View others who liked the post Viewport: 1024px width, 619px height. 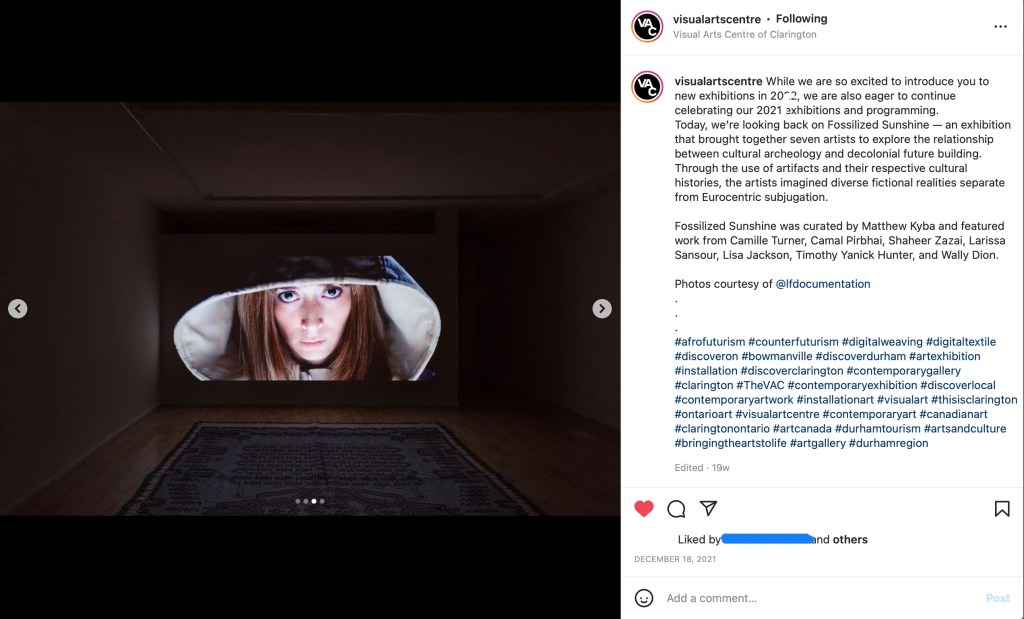850,540
